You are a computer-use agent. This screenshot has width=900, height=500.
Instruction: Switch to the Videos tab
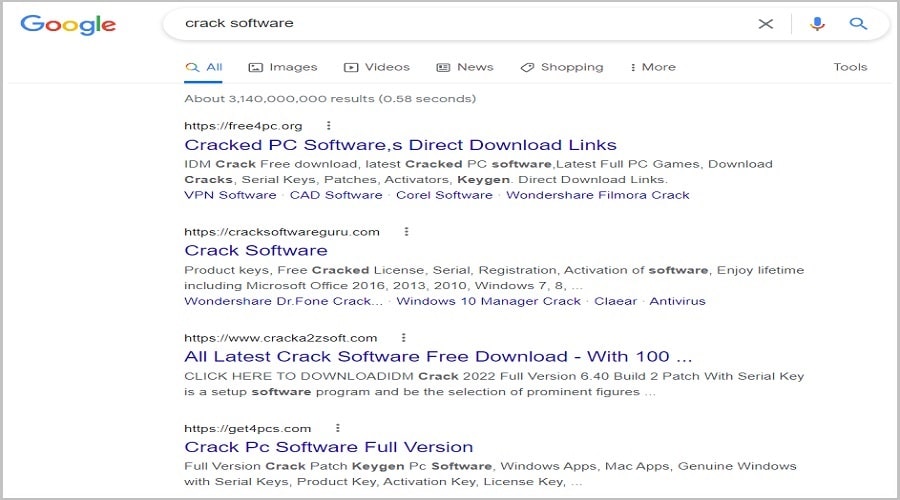(x=377, y=67)
